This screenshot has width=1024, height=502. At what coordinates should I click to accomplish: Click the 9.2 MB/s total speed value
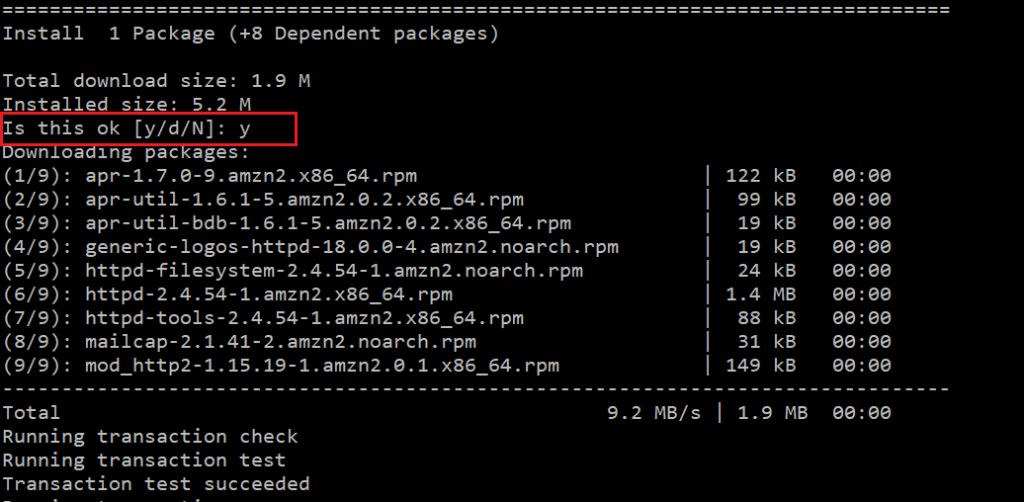pyautogui.click(x=654, y=413)
